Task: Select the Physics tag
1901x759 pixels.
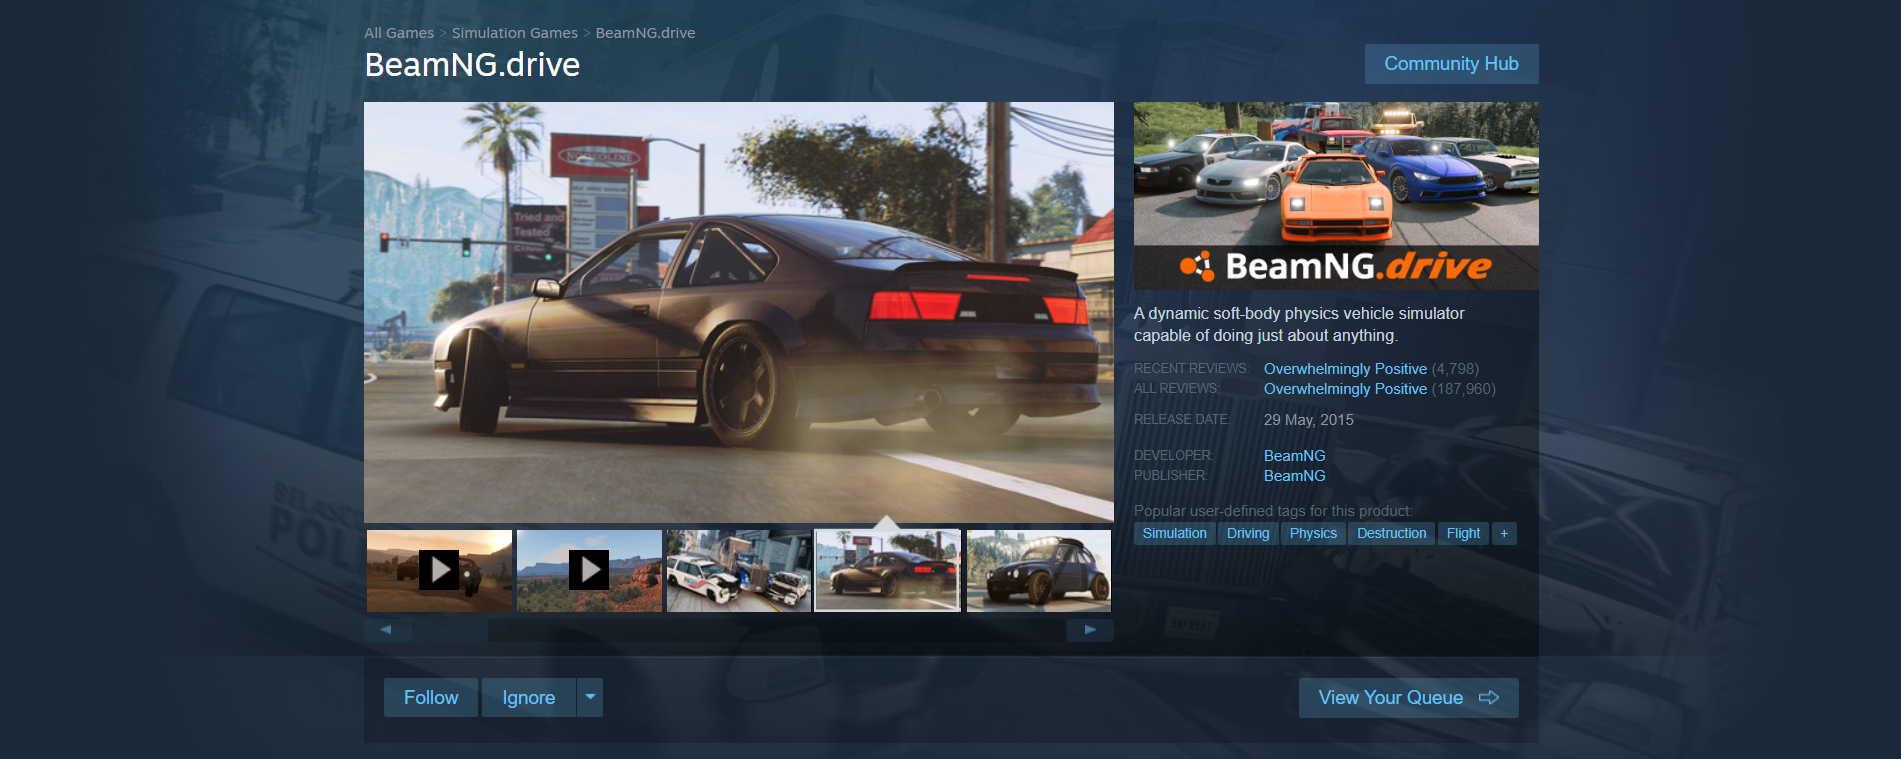Action: [x=1313, y=534]
